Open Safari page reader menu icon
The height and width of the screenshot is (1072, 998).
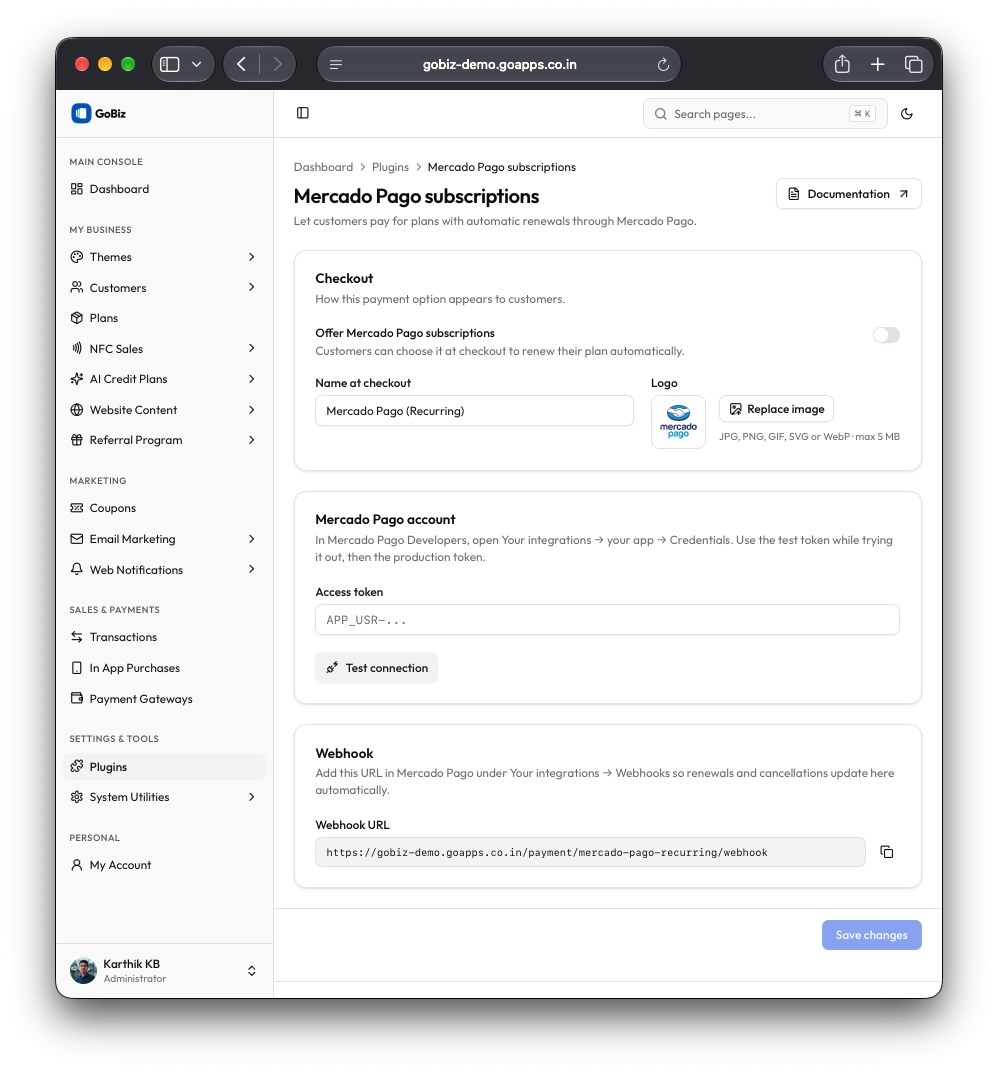[336, 65]
